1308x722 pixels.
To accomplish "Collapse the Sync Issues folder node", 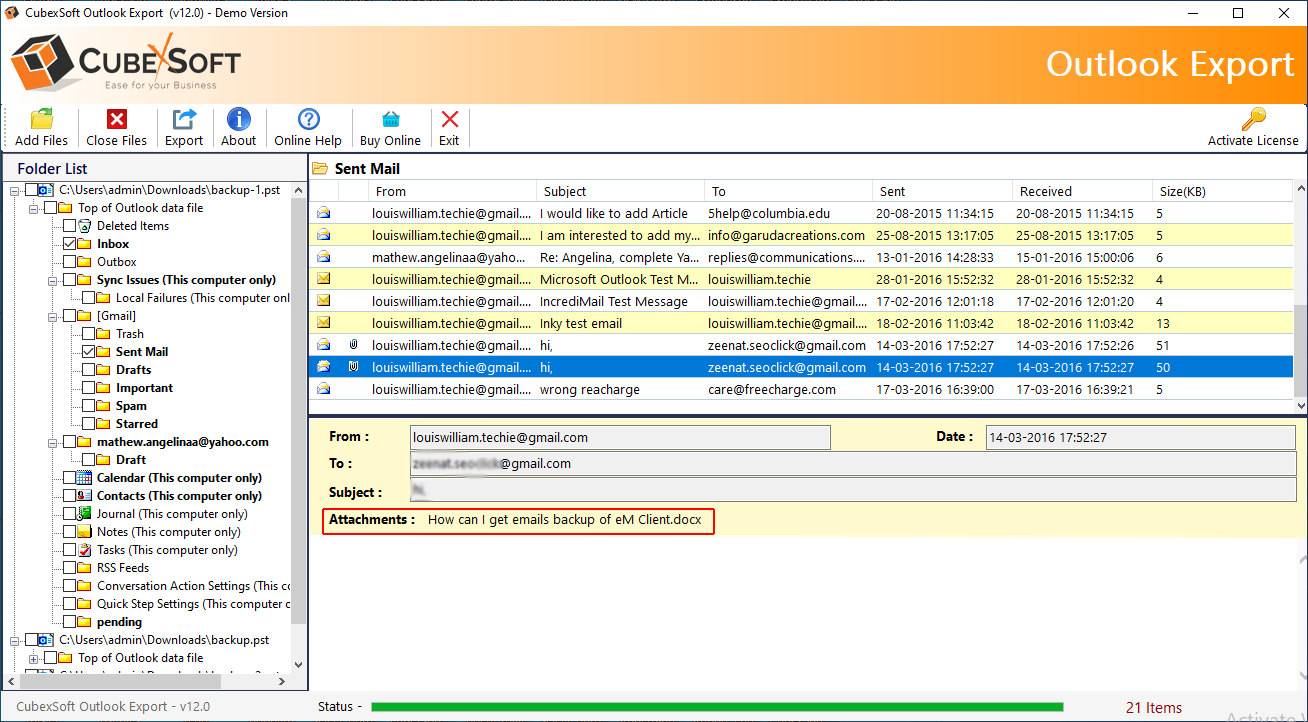I will point(53,280).
